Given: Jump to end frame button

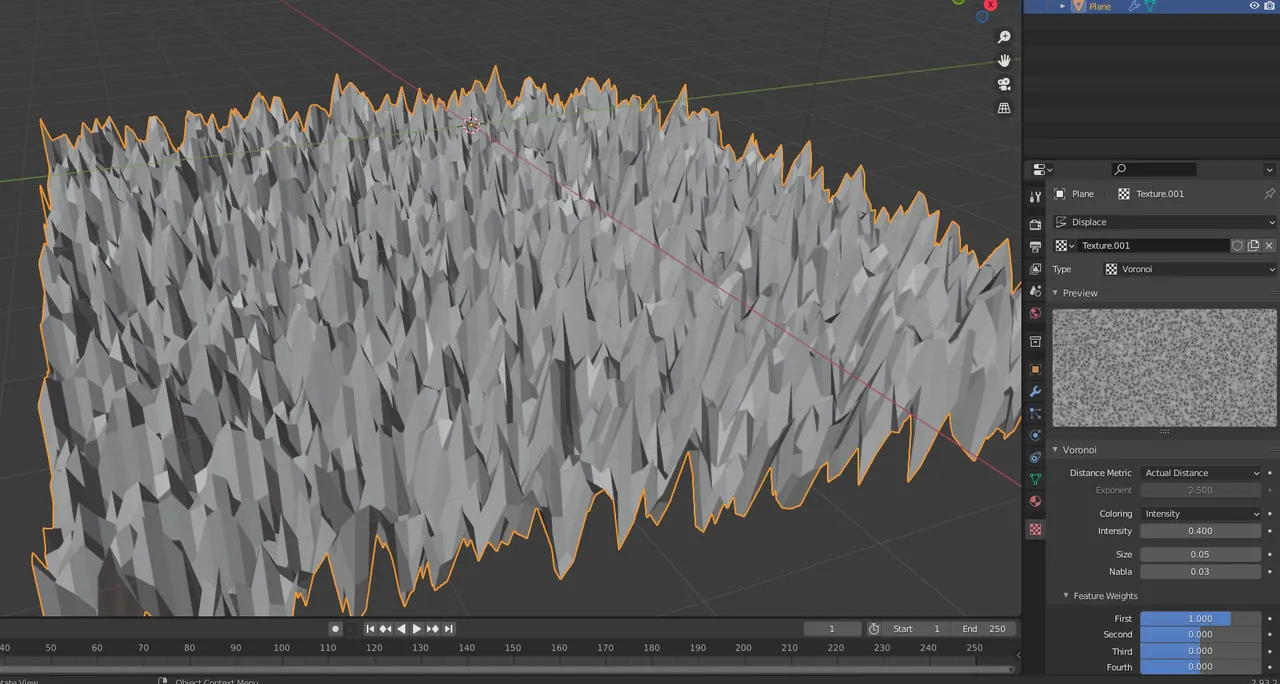Looking at the screenshot, I should [449, 629].
